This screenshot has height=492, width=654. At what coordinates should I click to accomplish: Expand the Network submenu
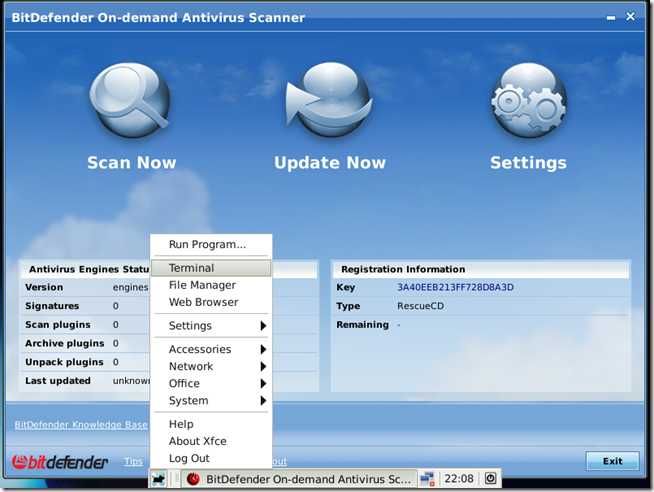211,366
